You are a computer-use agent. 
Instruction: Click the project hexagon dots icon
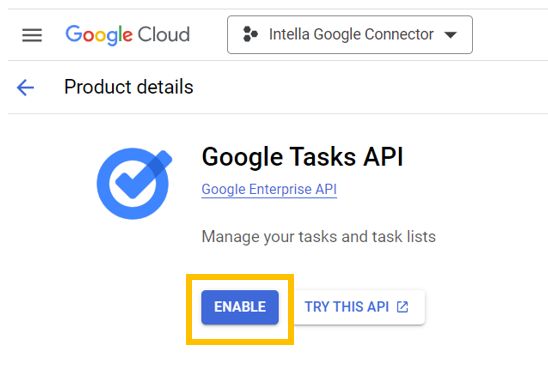pyautogui.click(x=250, y=34)
